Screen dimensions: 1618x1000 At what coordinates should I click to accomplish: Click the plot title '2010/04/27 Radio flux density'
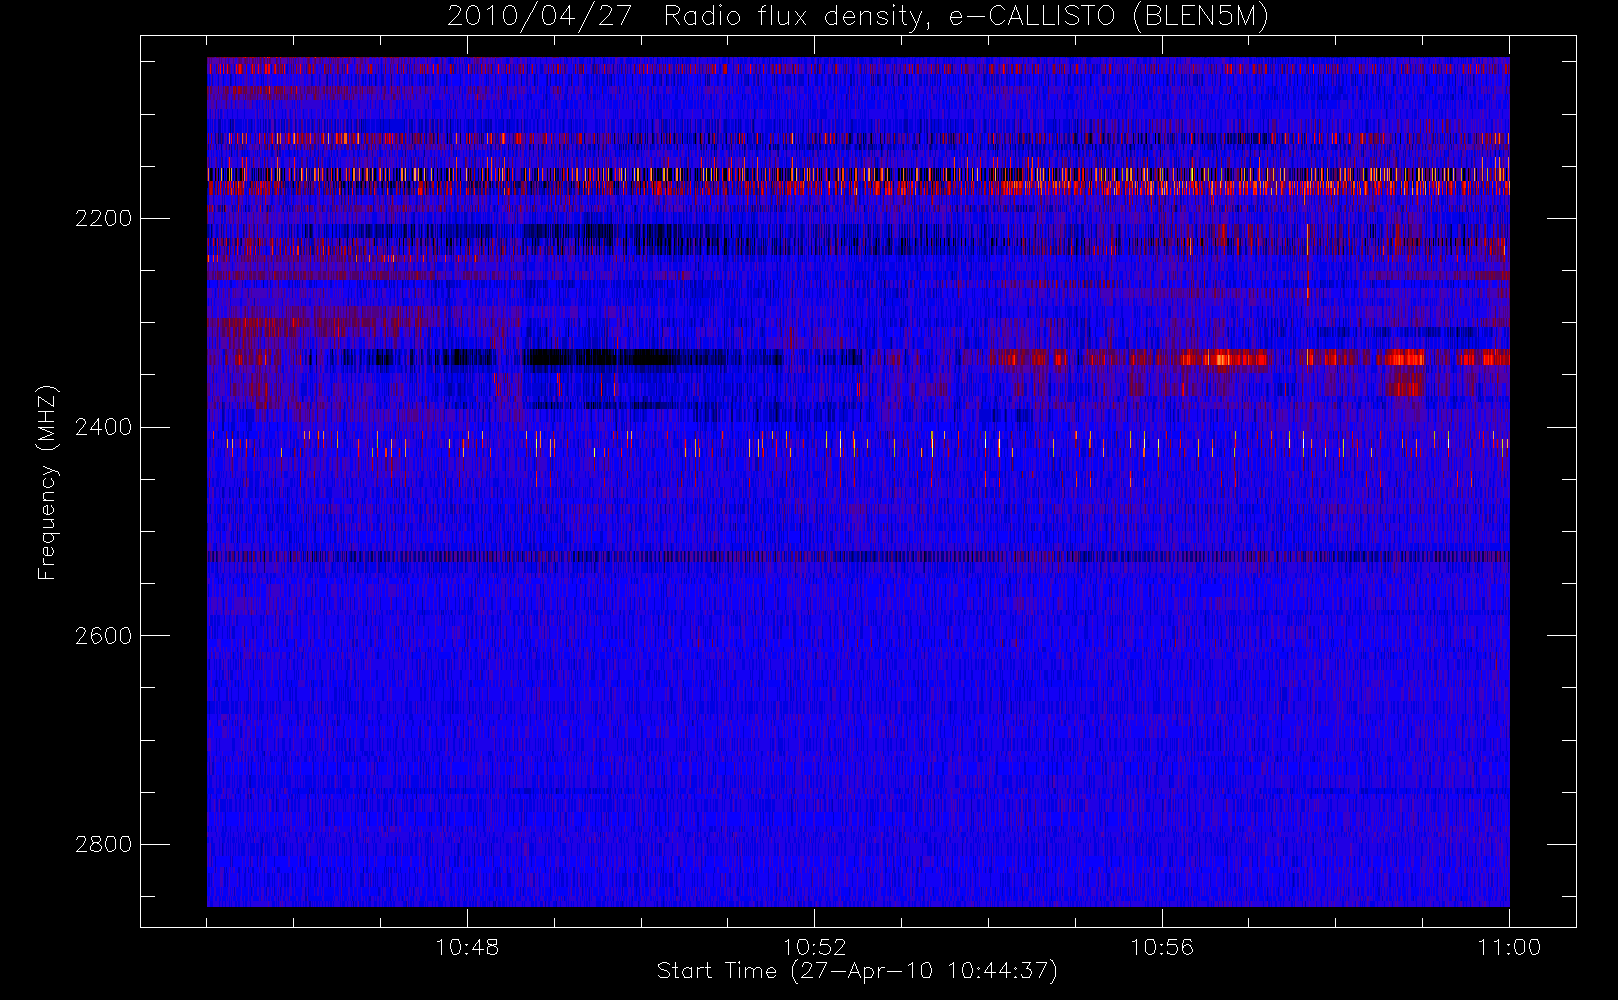coord(858,17)
